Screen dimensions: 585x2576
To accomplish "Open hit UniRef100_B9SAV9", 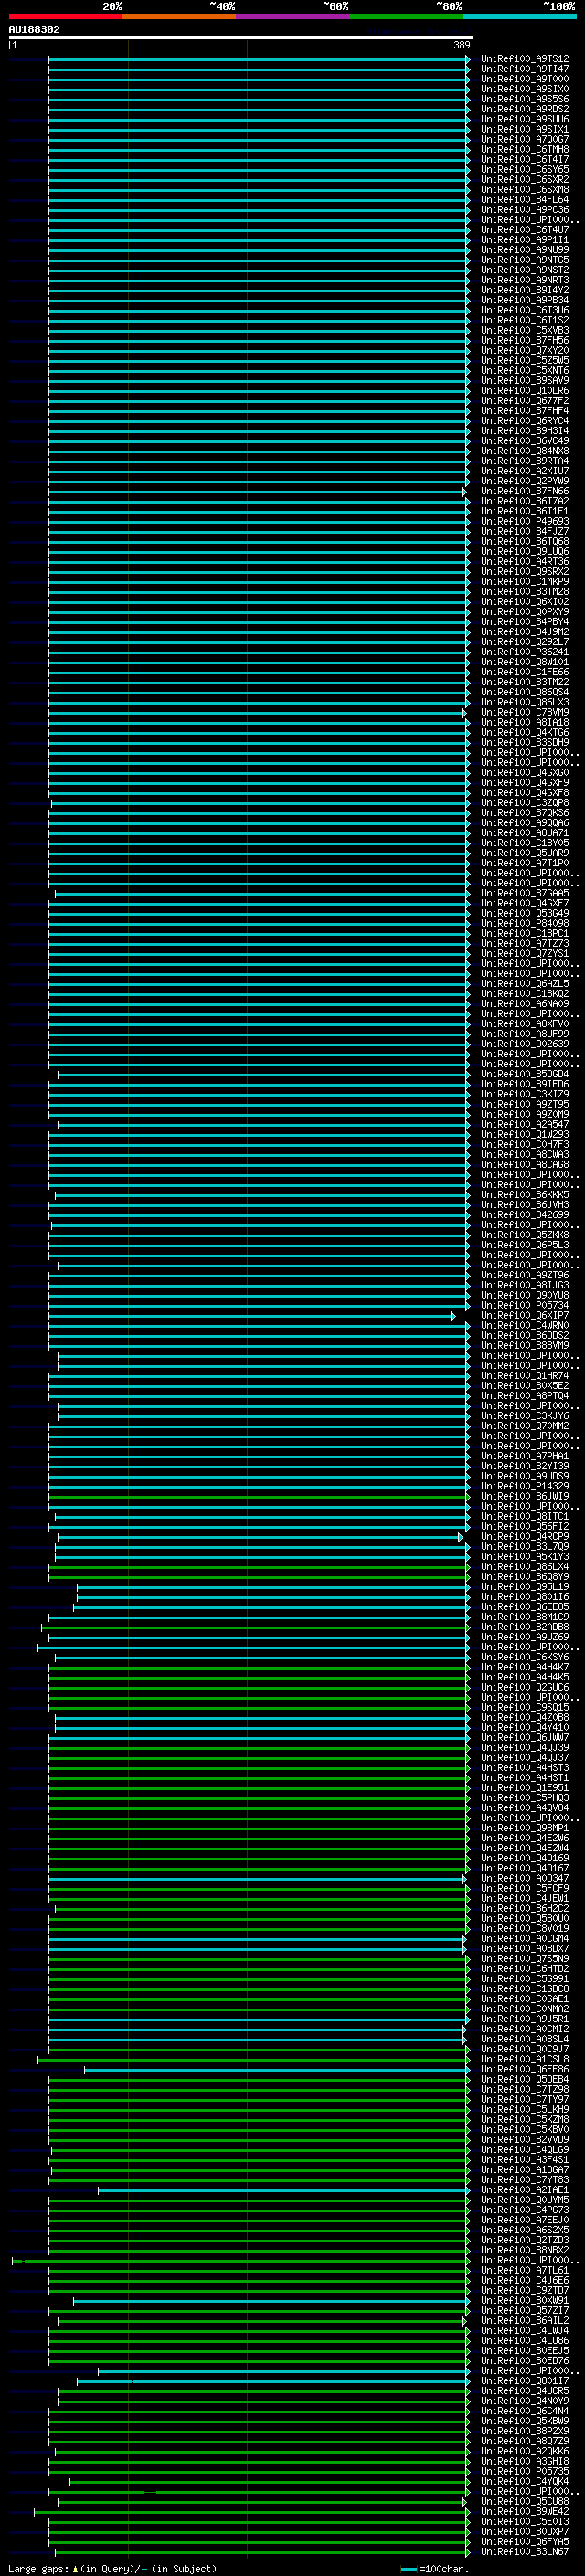I will (525, 381).
